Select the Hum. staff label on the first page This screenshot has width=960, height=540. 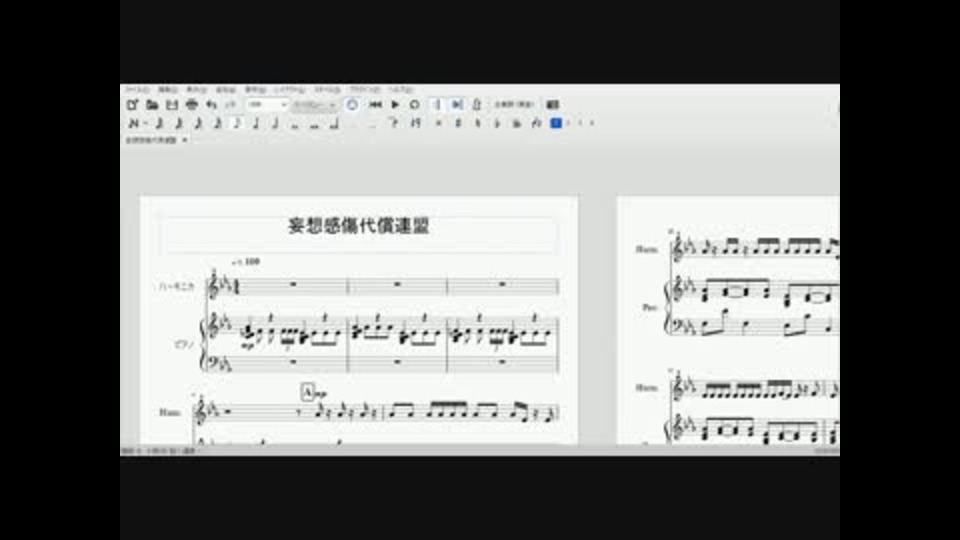click(170, 412)
